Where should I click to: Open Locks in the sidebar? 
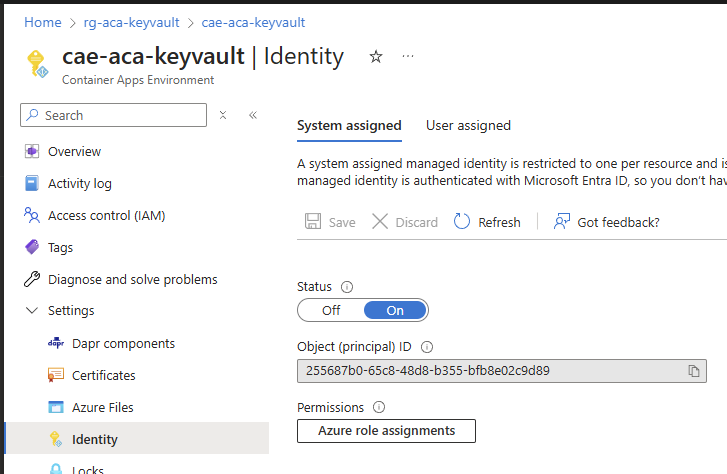pos(88,469)
